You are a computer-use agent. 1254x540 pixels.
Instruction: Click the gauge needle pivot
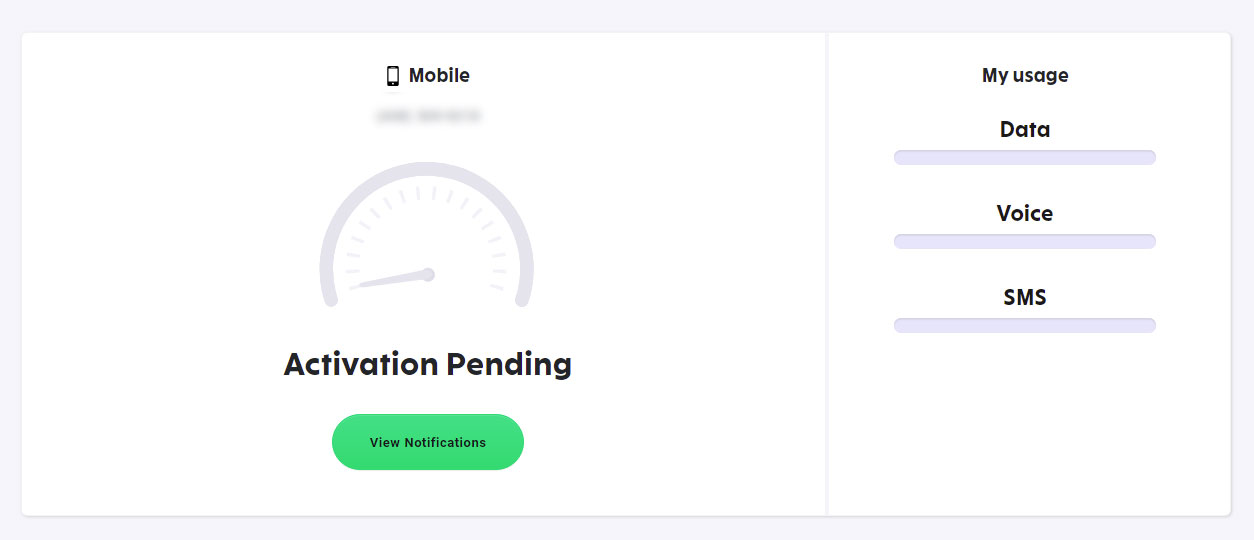[x=428, y=274]
